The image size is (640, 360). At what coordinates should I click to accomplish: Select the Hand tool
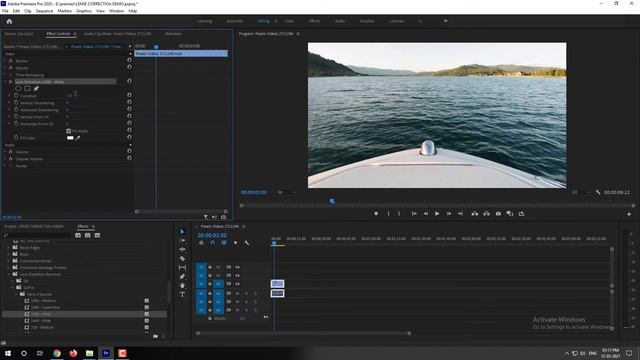[182, 285]
